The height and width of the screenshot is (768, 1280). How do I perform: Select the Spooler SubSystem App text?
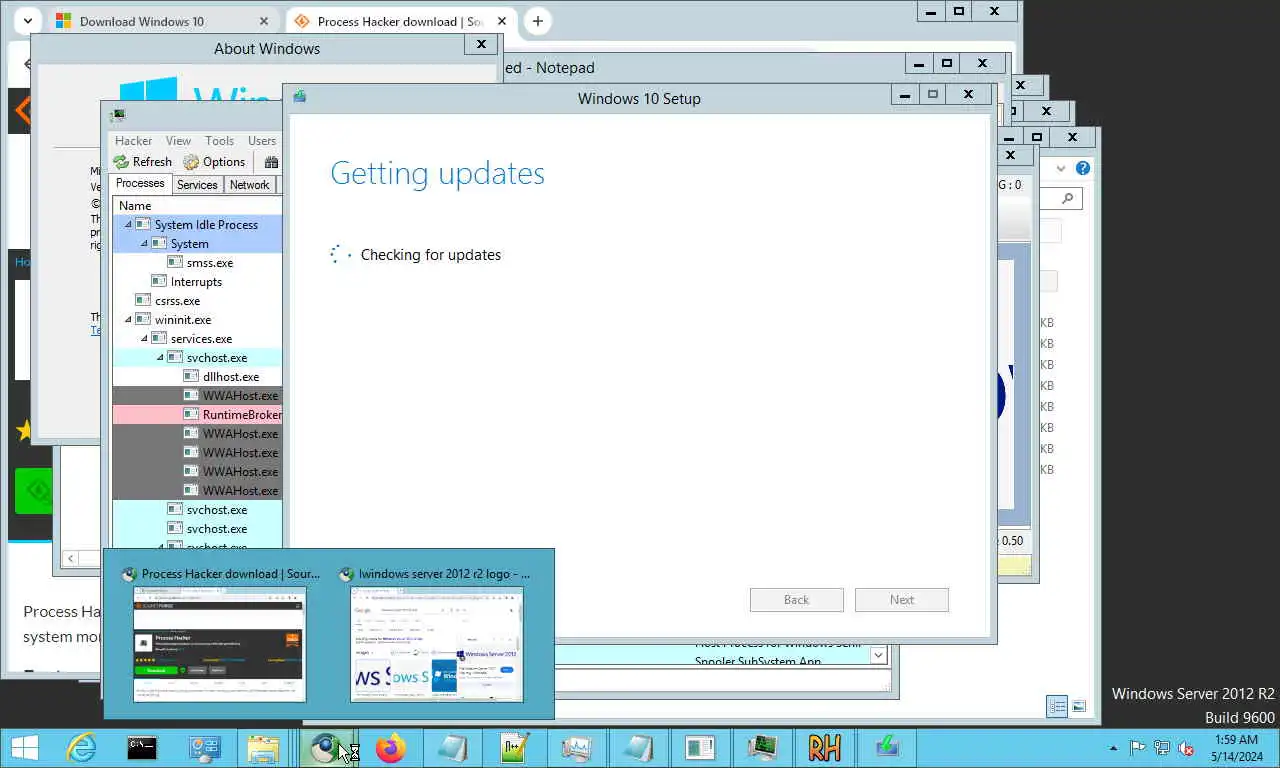click(758, 661)
